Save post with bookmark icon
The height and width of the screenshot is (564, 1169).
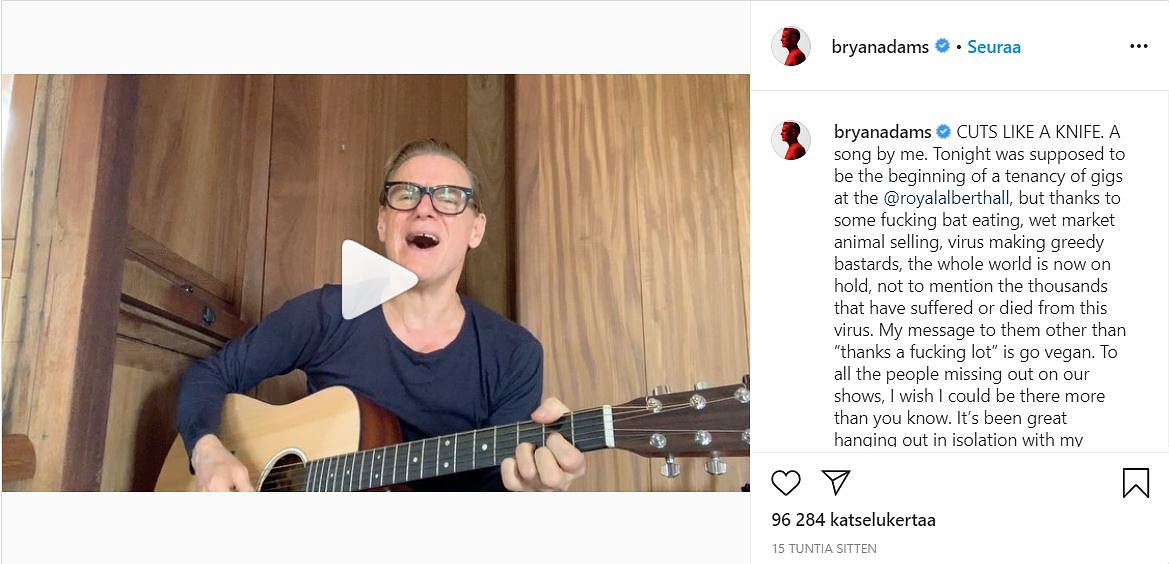tap(1135, 483)
